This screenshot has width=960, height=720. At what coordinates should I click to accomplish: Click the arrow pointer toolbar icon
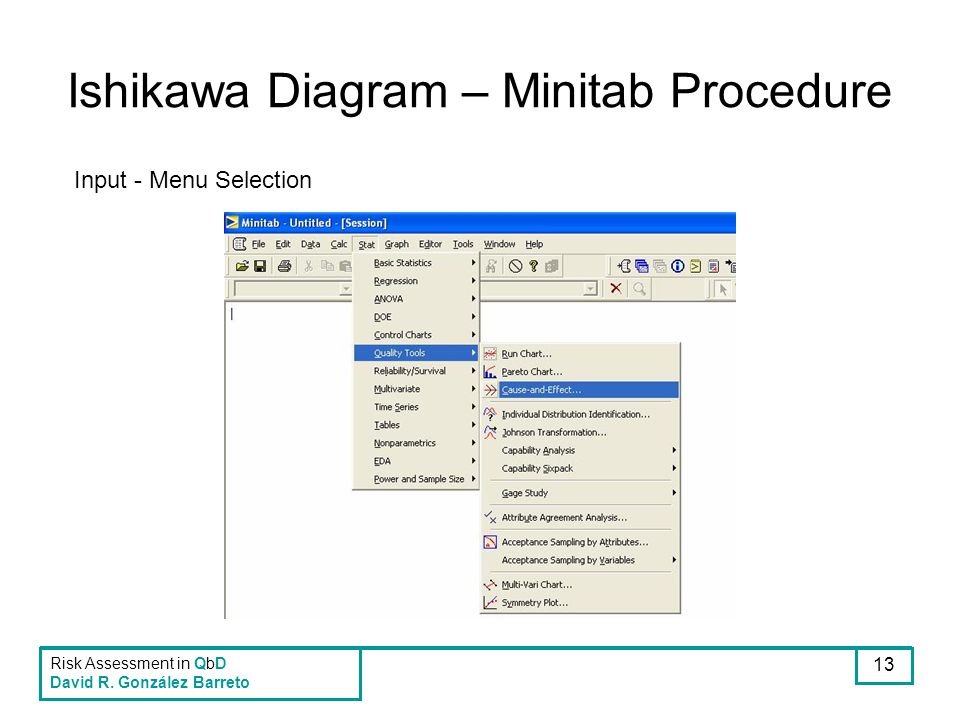[723, 289]
